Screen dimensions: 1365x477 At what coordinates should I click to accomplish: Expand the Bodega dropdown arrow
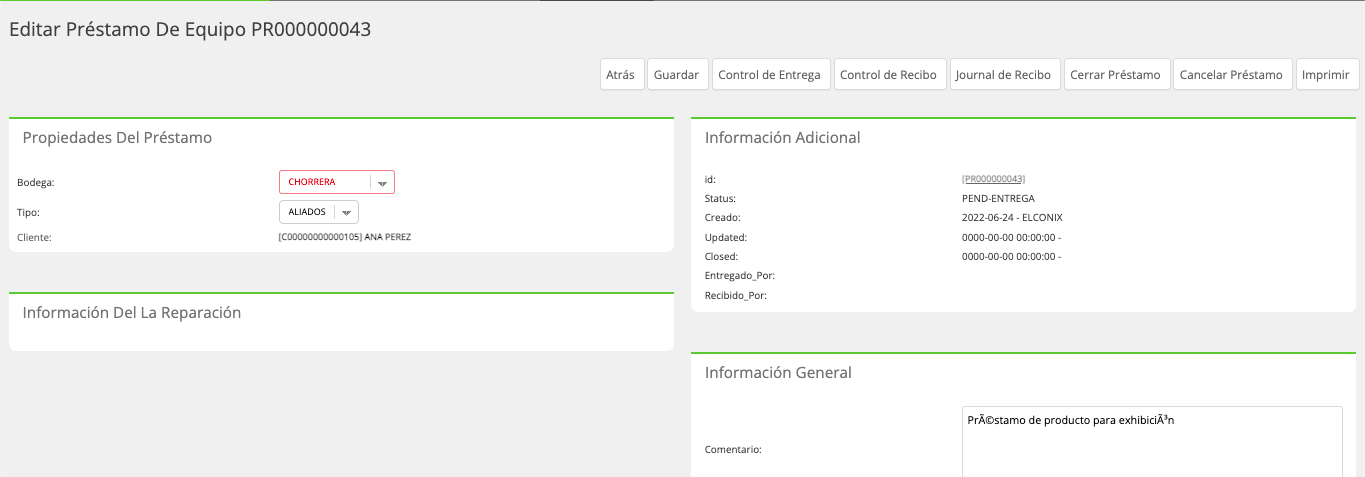coord(382,183)
